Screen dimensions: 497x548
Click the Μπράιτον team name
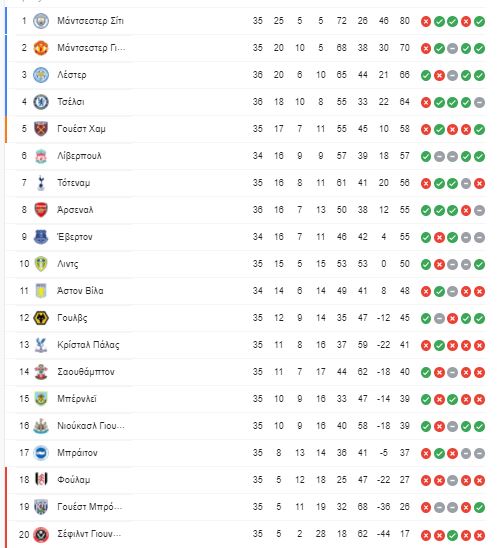(x=77, y=453)
